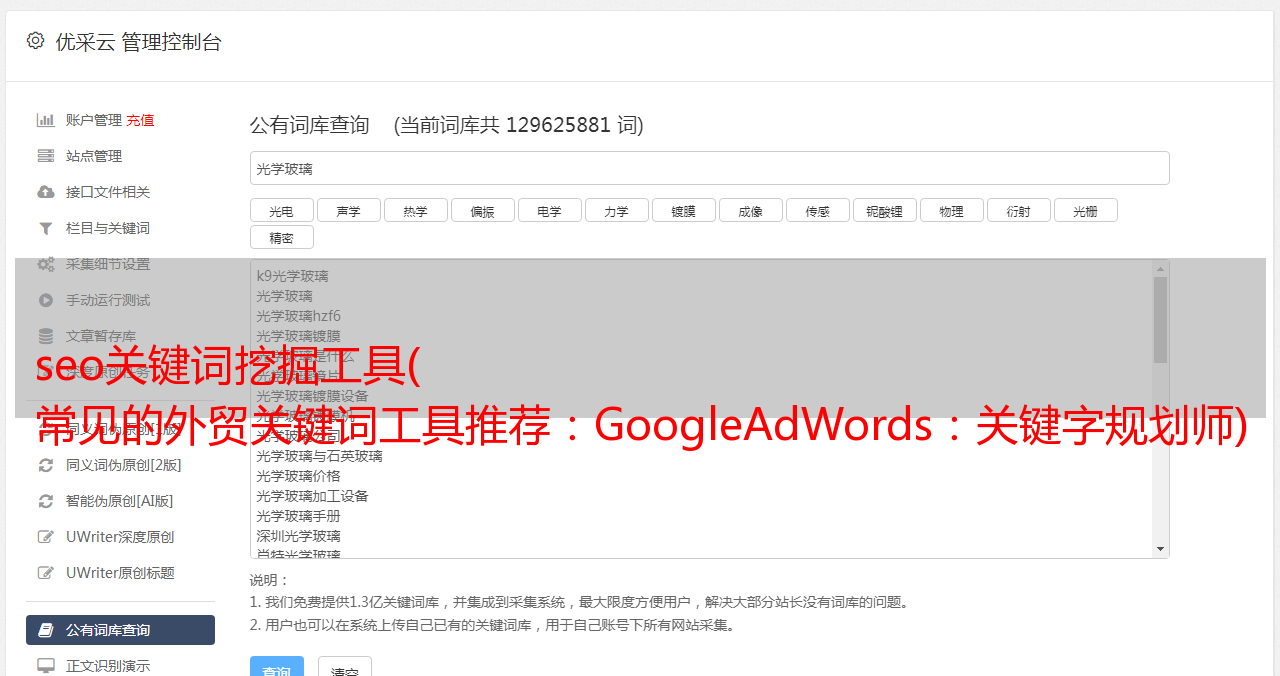1280x676 pixels.
Task: Select the 声学 tag button
Action: point(348,210)
